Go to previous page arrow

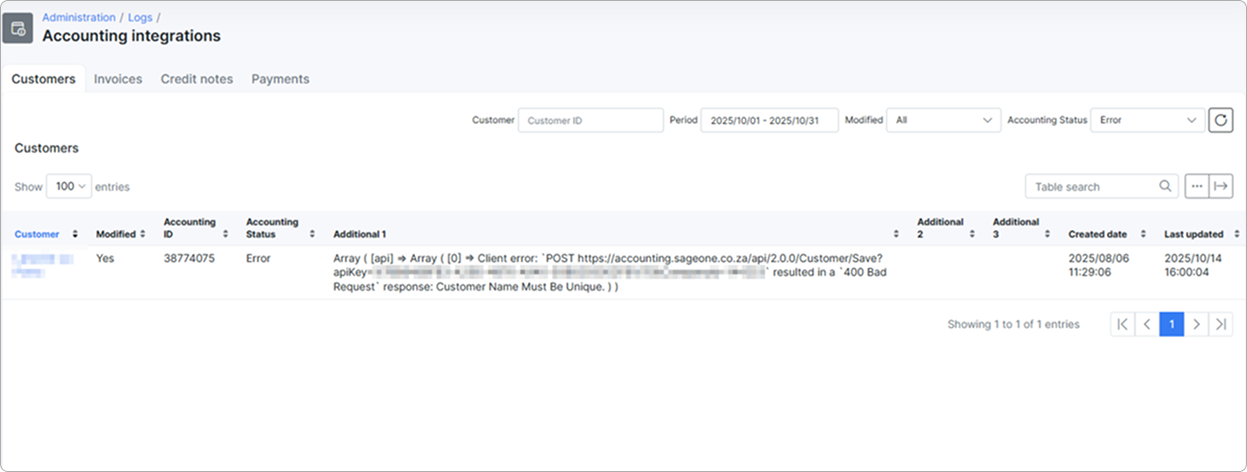pyautogui.click(x=1147, y=324)
